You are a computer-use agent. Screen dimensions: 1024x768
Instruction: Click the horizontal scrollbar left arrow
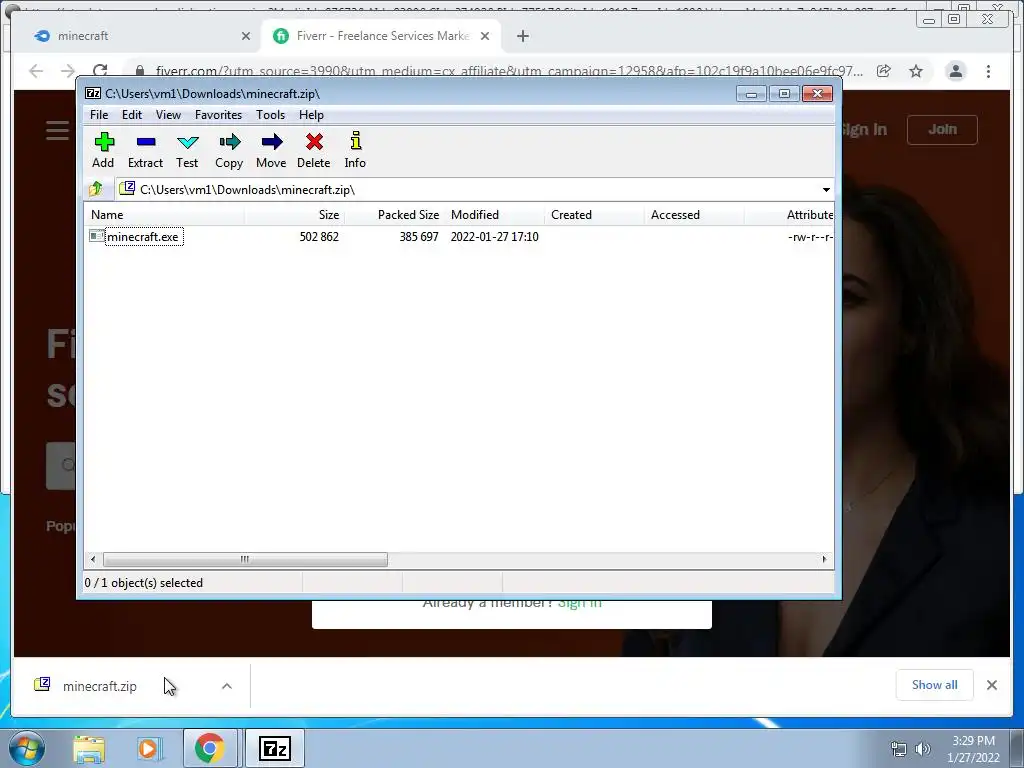click(x=93, y=560)
